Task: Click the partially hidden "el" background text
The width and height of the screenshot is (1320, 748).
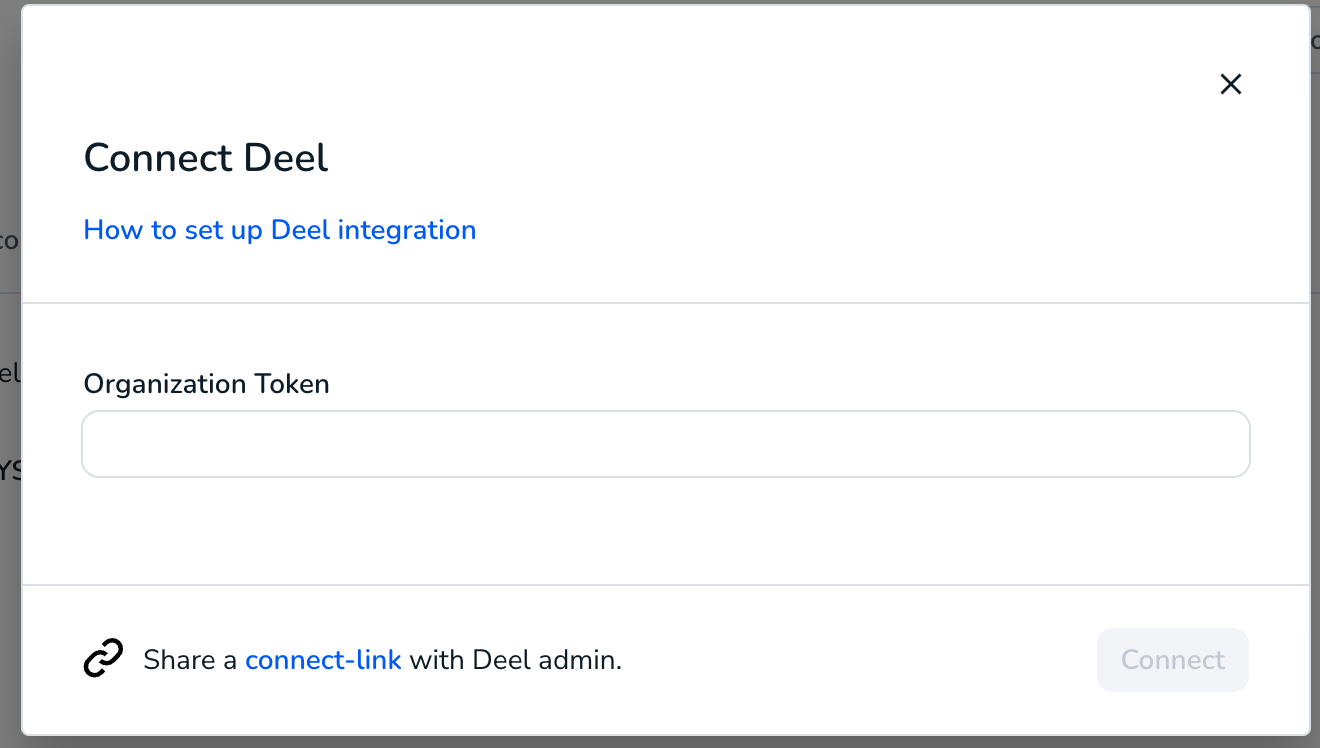Action: point(10,374)
